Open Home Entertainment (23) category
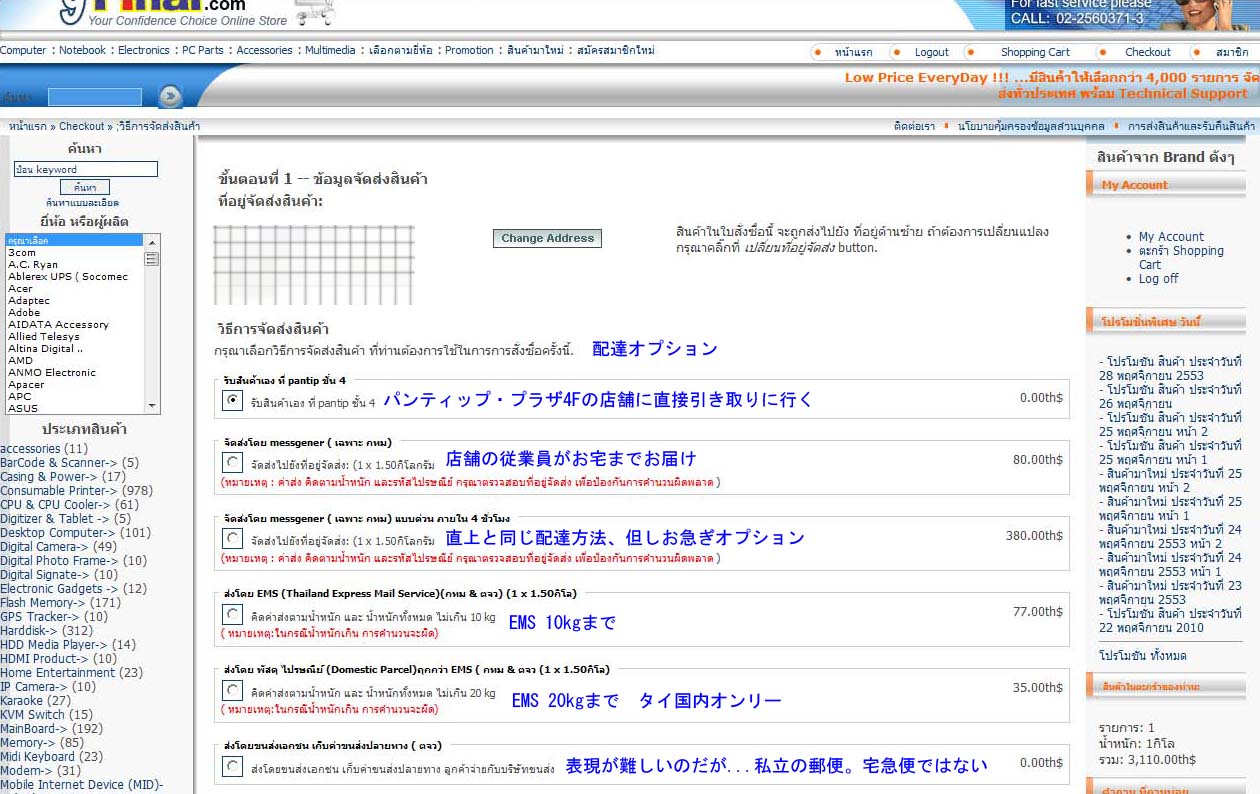This screenshot has width=1260, height=794. tap(71, 673)
